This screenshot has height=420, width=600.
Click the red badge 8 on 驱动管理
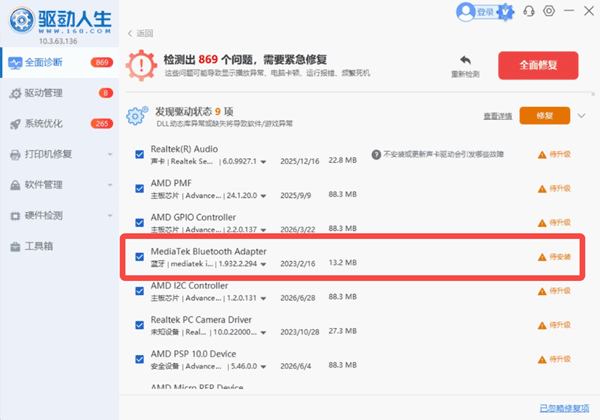click(106, 93)
